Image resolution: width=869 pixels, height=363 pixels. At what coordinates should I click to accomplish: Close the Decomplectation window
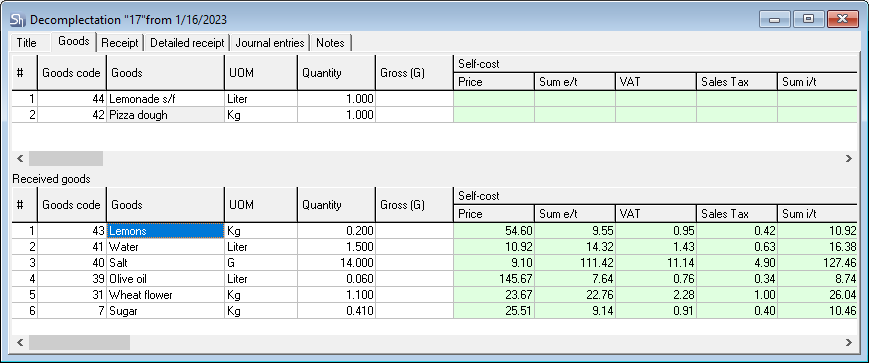[842, 19]
